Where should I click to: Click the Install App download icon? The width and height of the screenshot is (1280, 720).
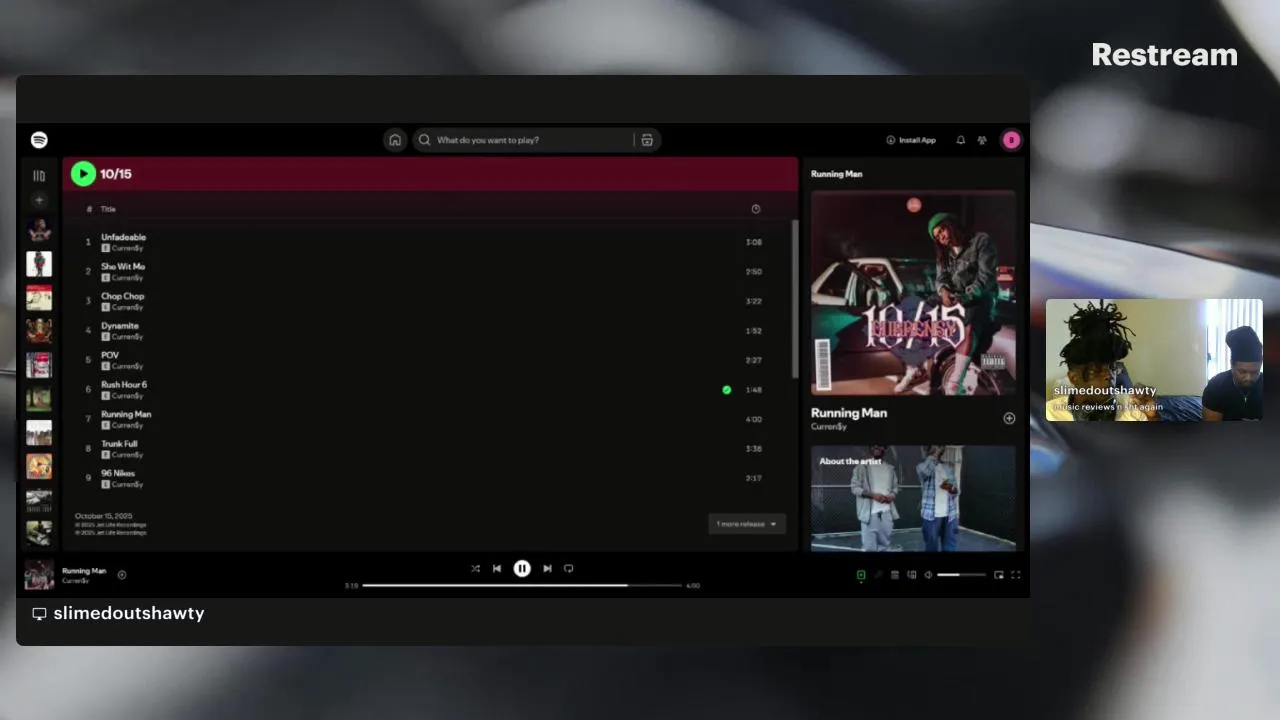[x=890, y=140]
